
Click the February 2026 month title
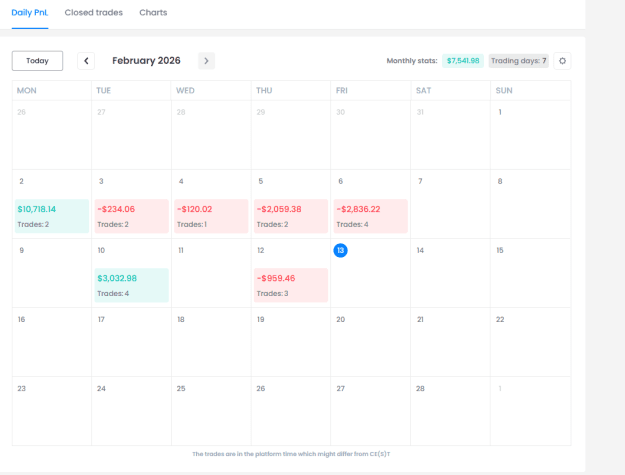point(146,61)
